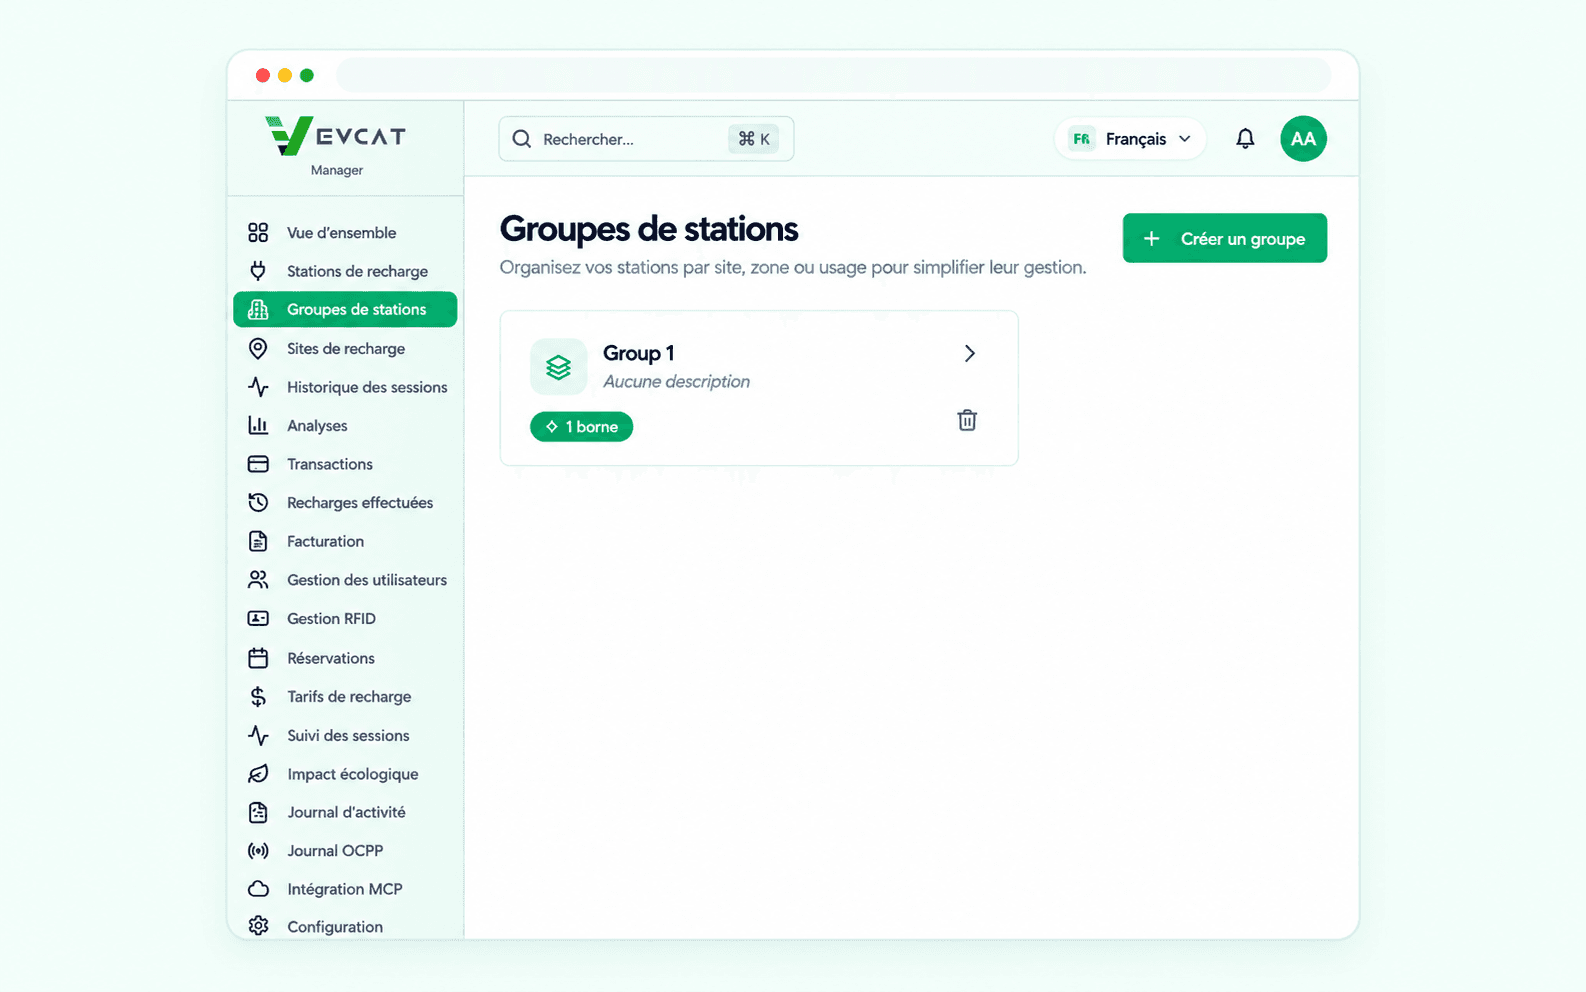Click the ID card icon for Gestion RFID
Image resolution: width=1586 pixels, height=992 pixels.
click(x=258, y=618)
